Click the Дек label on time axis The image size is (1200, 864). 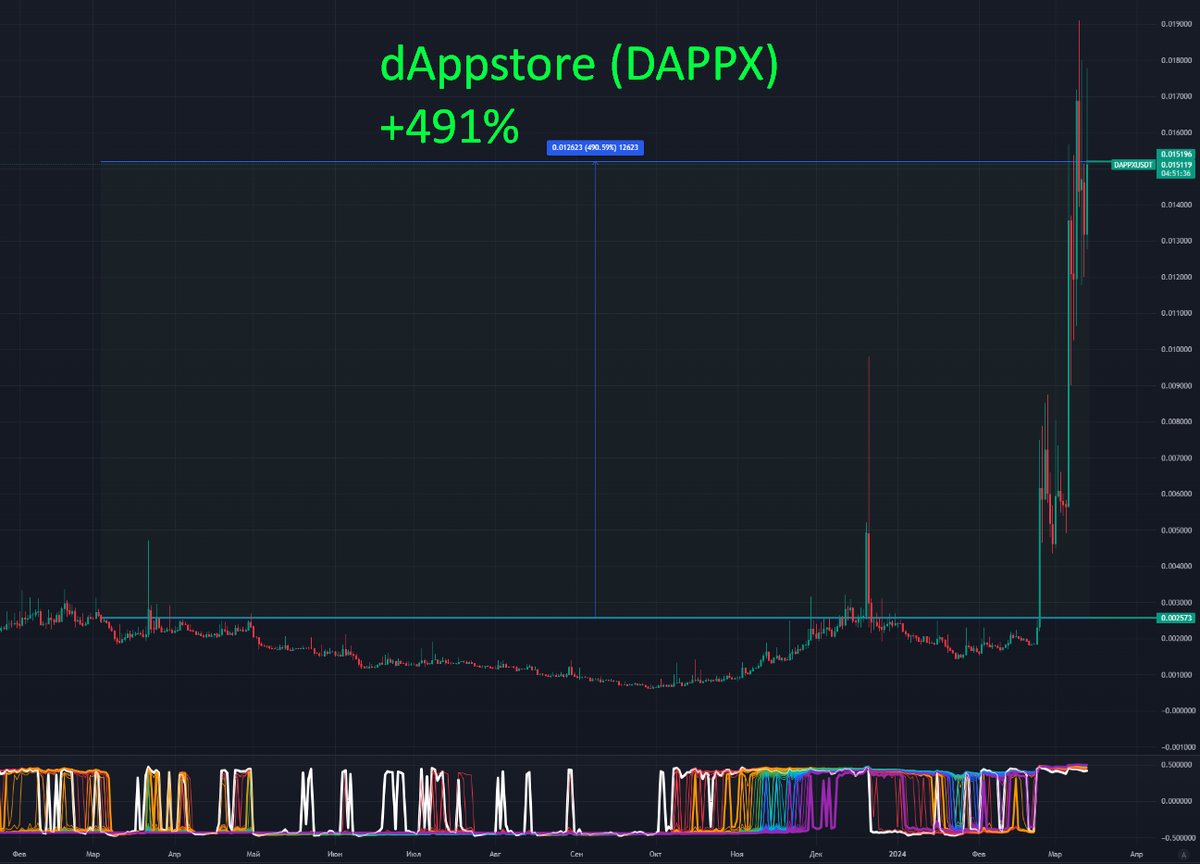coord(816,854)
